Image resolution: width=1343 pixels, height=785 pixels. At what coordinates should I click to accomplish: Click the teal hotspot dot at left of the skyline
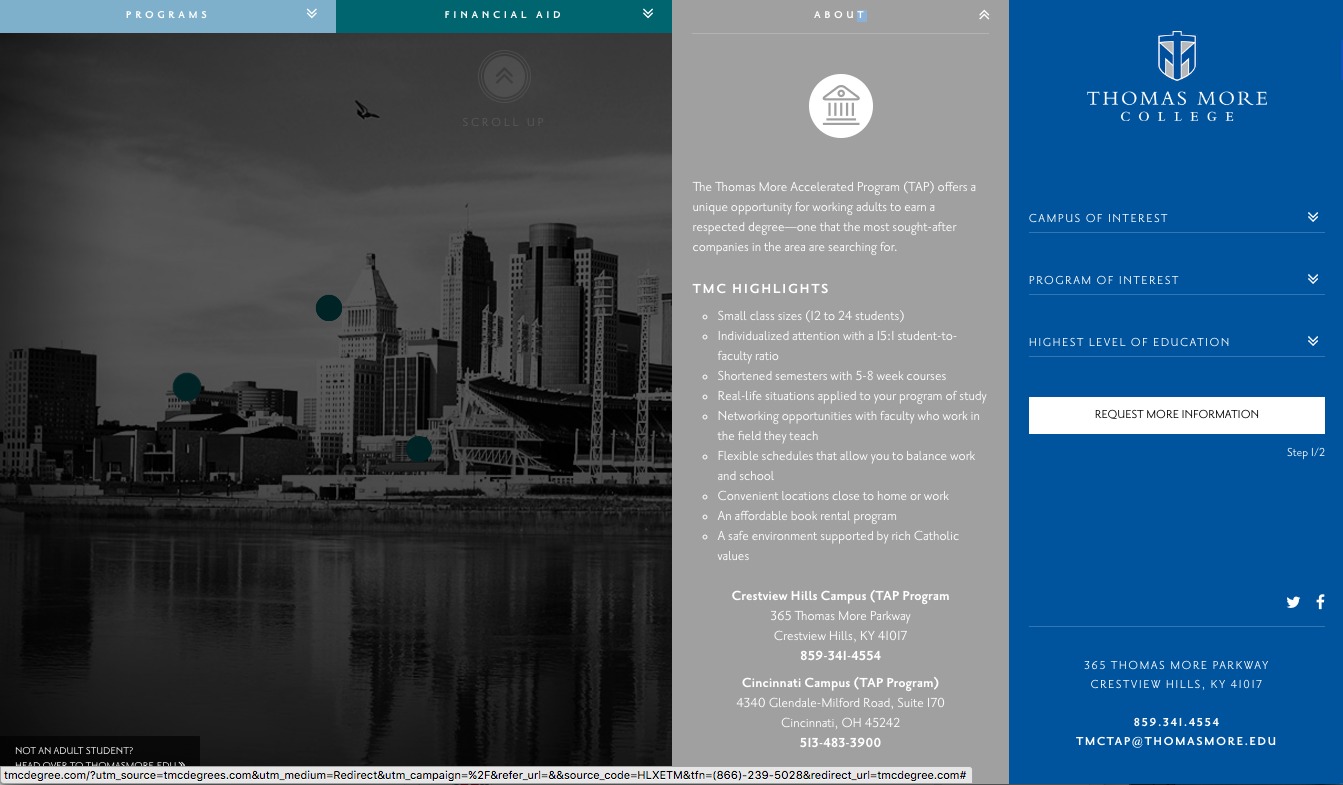(187, 387)
